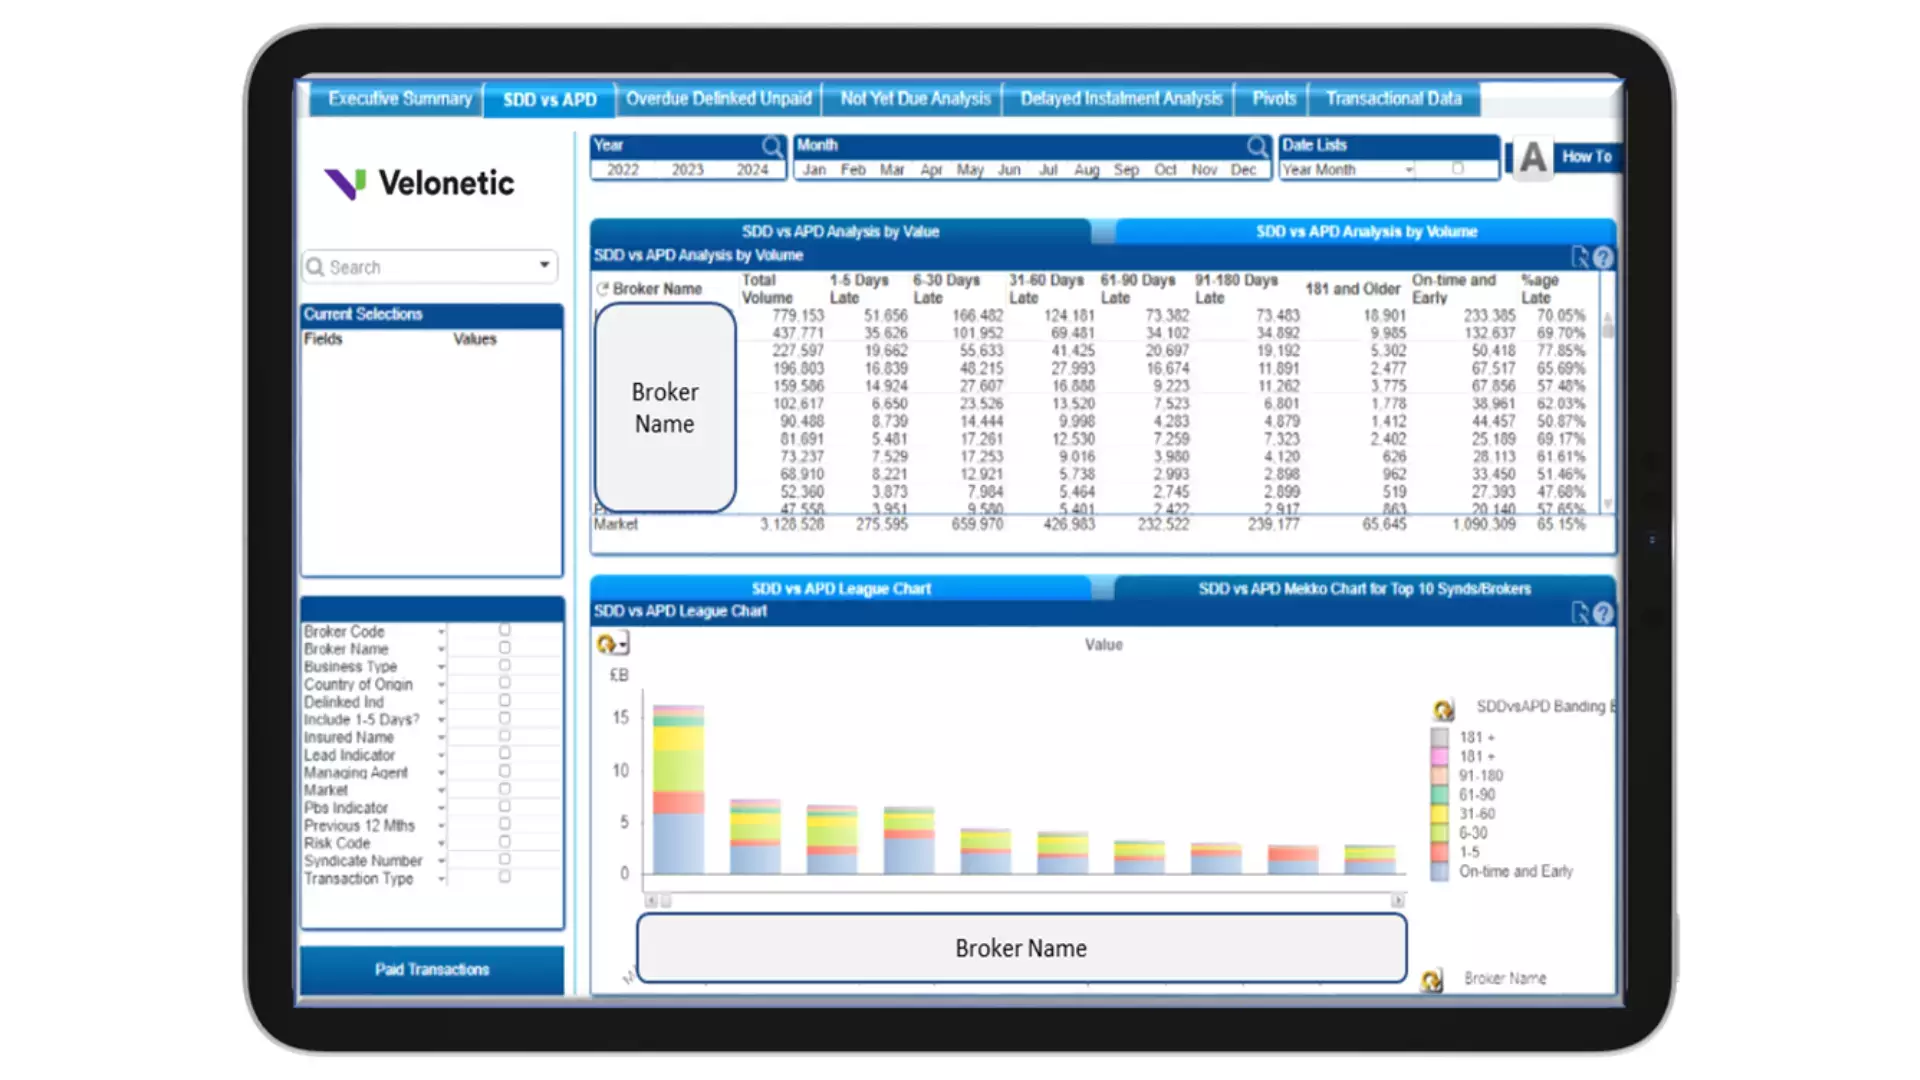Open help on the SDD vs APD Analysis panel
The width and height of the screenshot is (1920, 1080).
1604,257
